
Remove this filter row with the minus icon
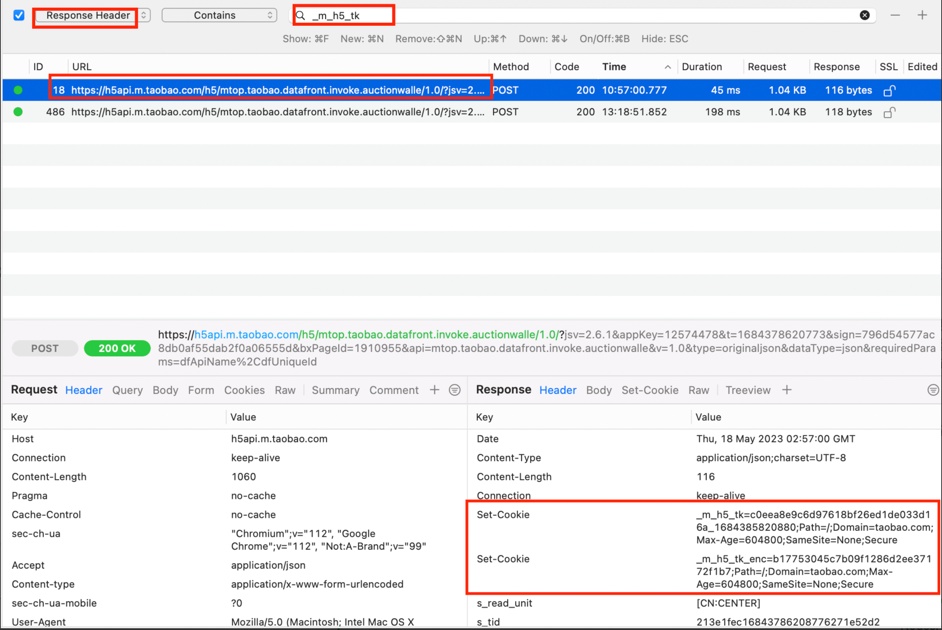[x=895, y=15]
